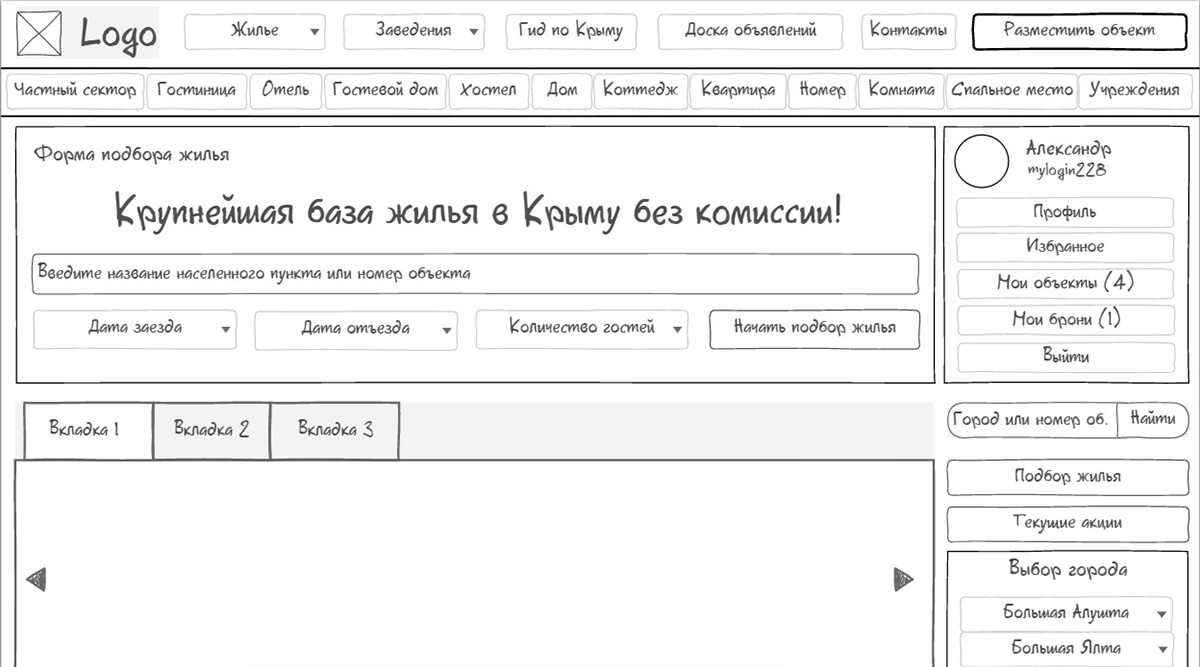Switch to Вкладка 2 tab
The image size is (1200, 667).
coord(211,430)
